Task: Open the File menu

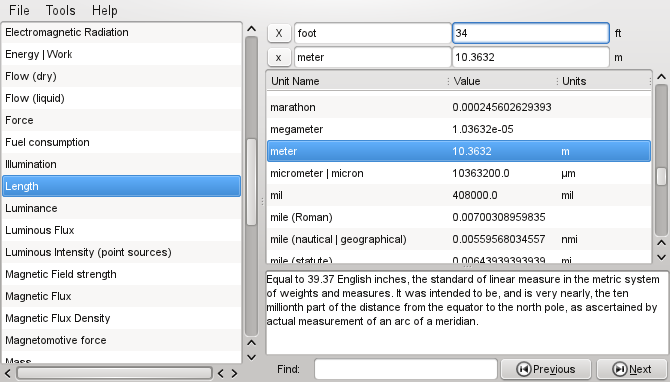Action: click(x=19, y=10)
